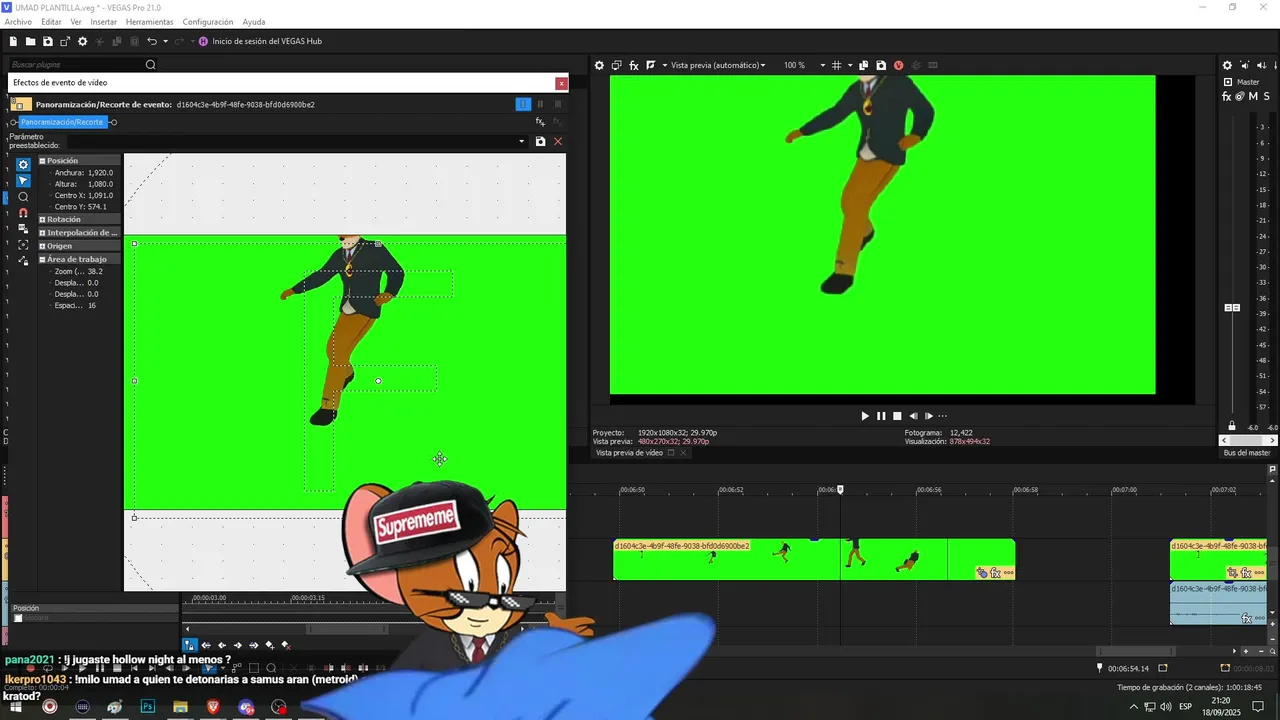Screen dimensions: 1280x720
Task: Jump to the first keyframe
Action: pos(206,646)
